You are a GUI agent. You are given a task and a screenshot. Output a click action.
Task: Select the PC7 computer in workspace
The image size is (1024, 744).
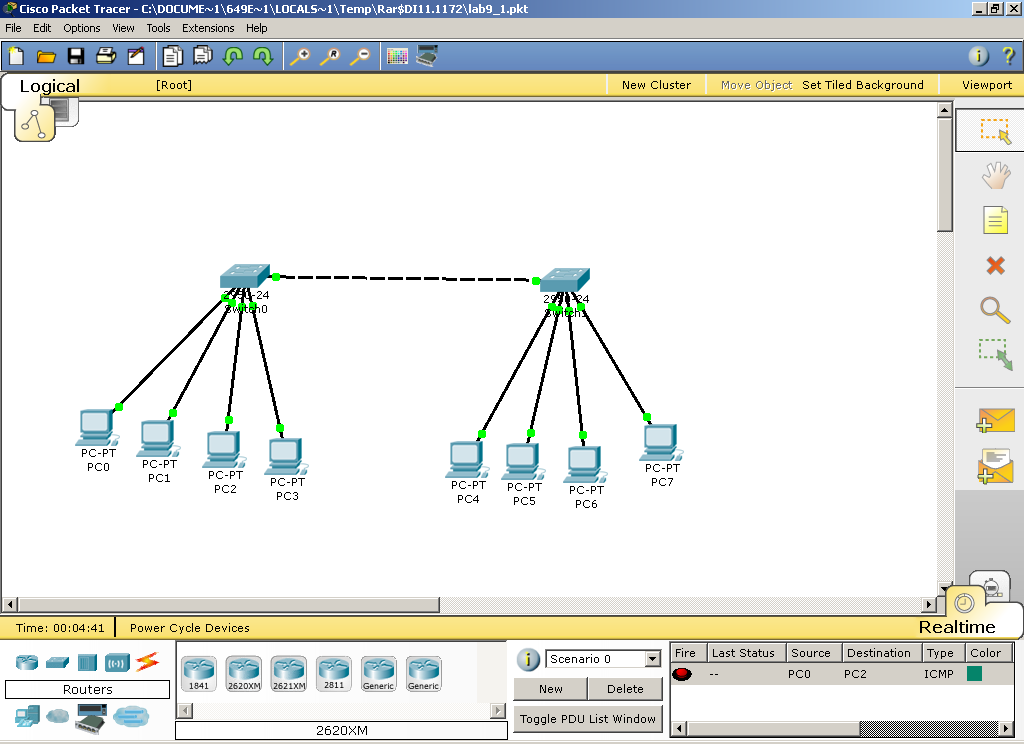[661, 443]
